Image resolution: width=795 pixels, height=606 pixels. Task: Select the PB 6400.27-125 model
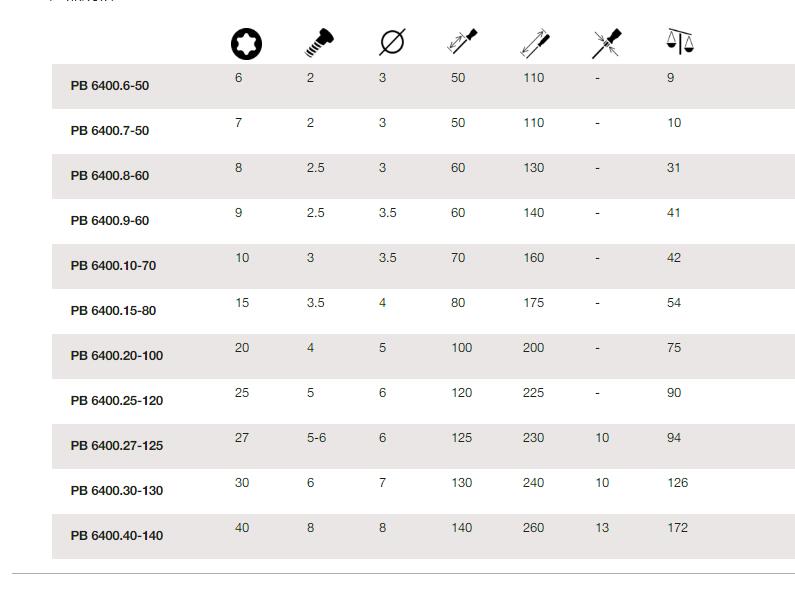click(117, 446)
